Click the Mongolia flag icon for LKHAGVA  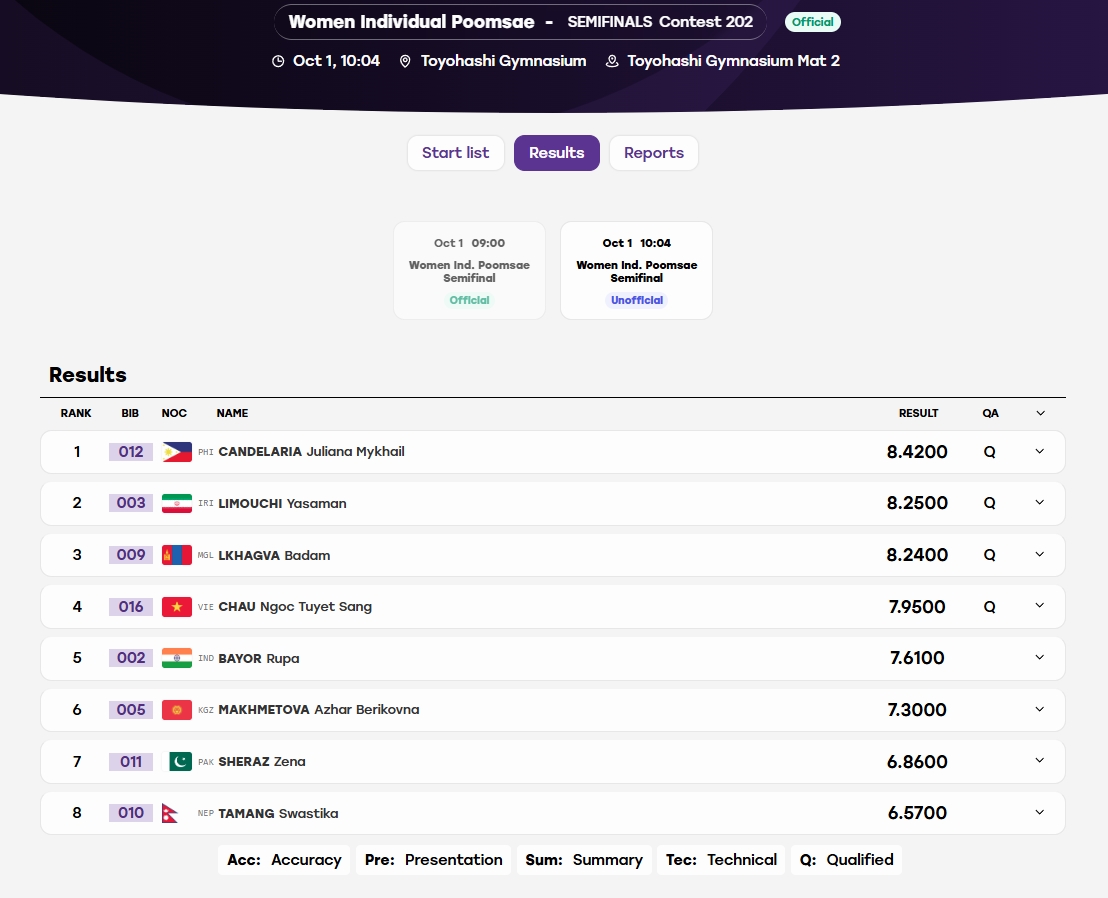177,555
